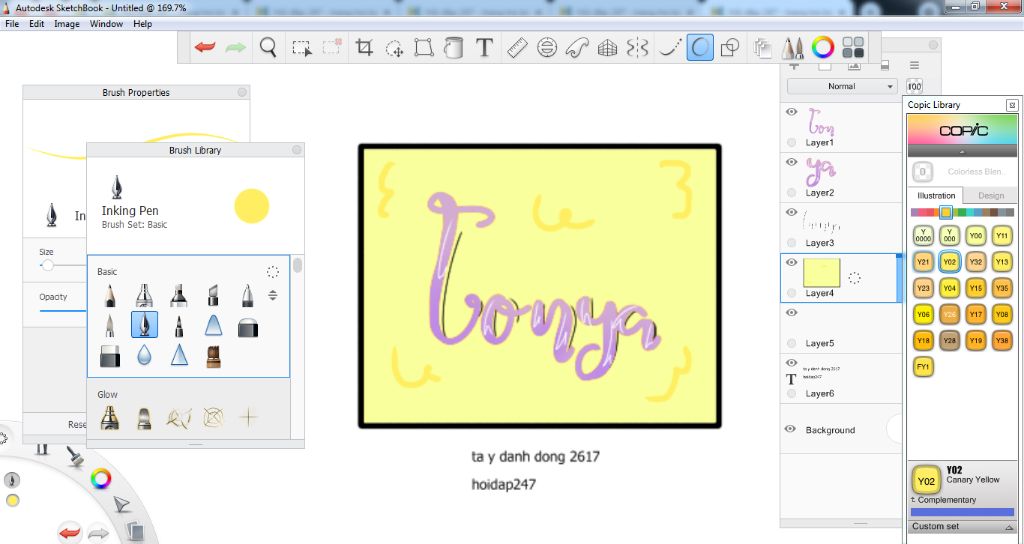Toggle the active Predictive Stroke tool

(700, 48)
